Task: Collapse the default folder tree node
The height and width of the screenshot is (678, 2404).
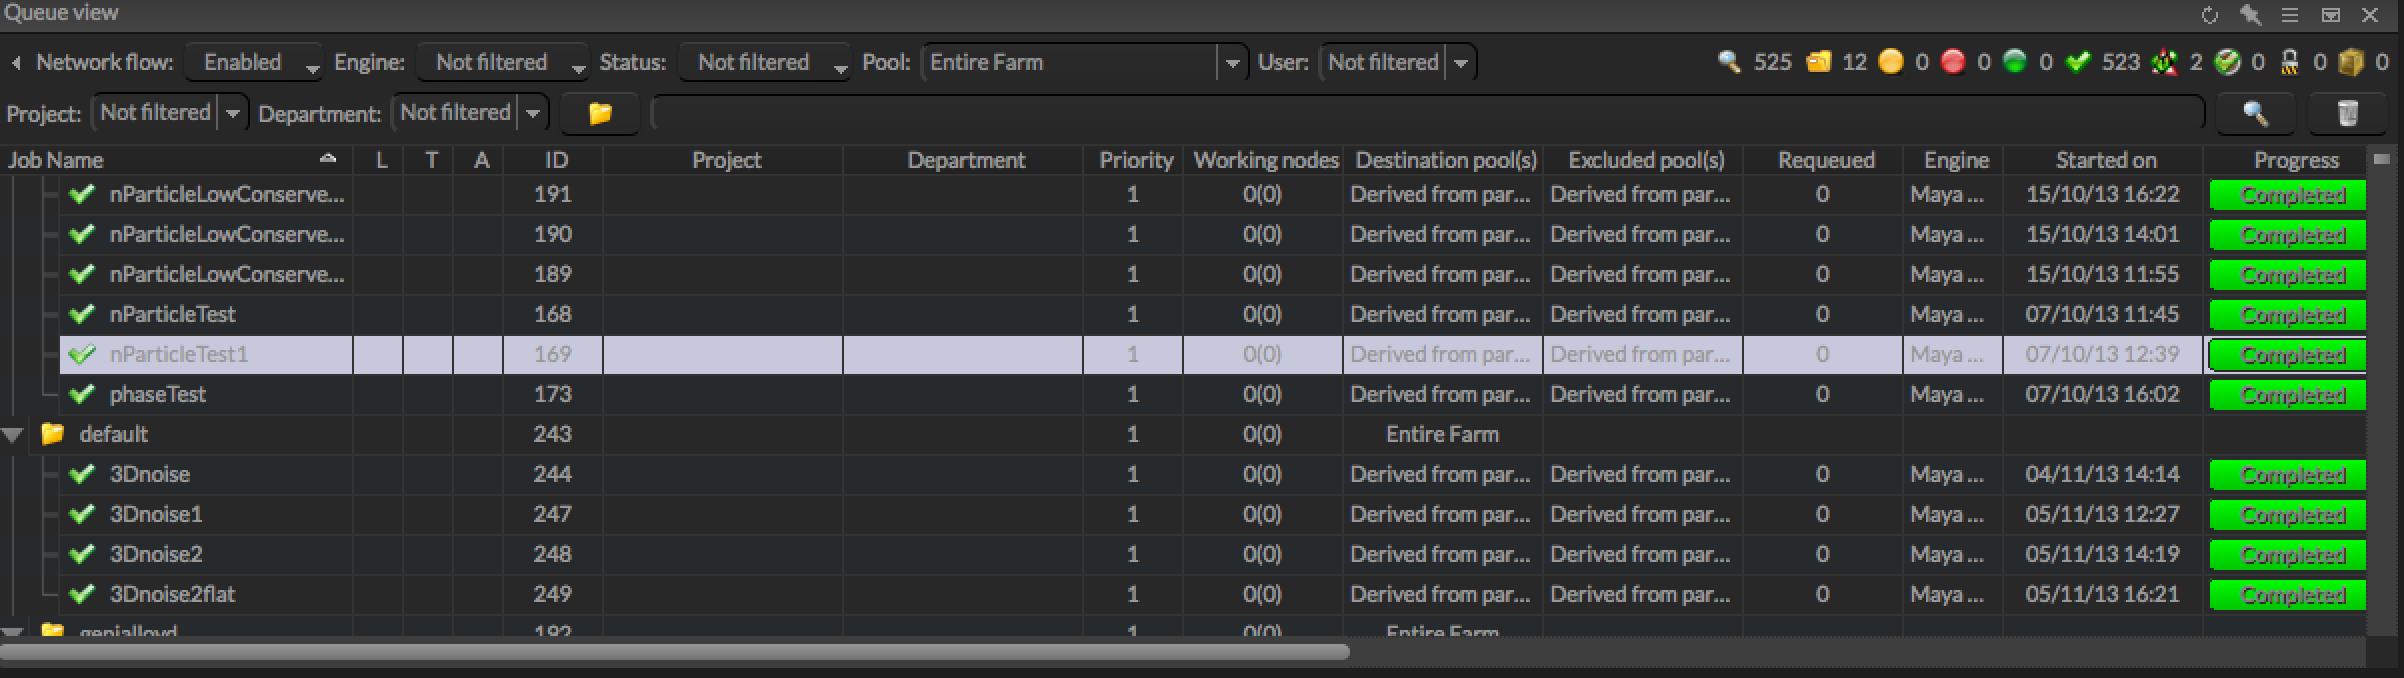Action: coord(14,435)
